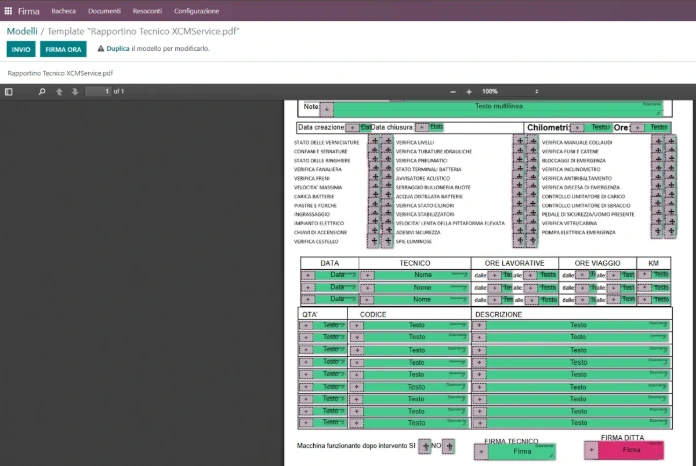Click the page number input field
Screen dimensions: 696x466
point(98,91)
